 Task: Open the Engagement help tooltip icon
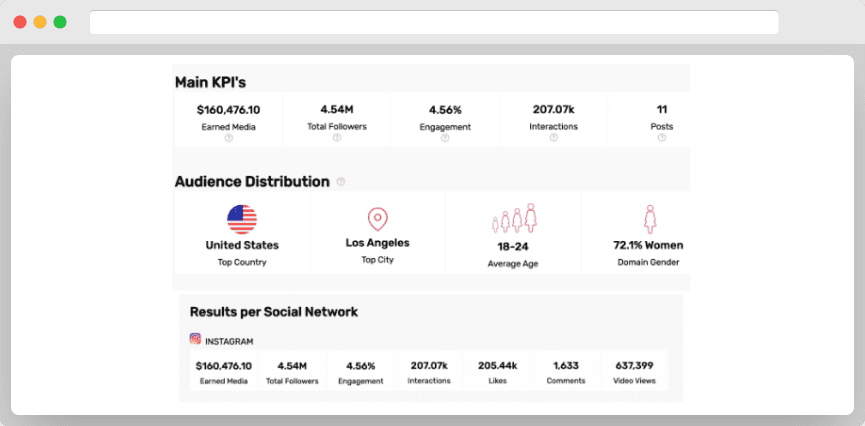(445, 138)
